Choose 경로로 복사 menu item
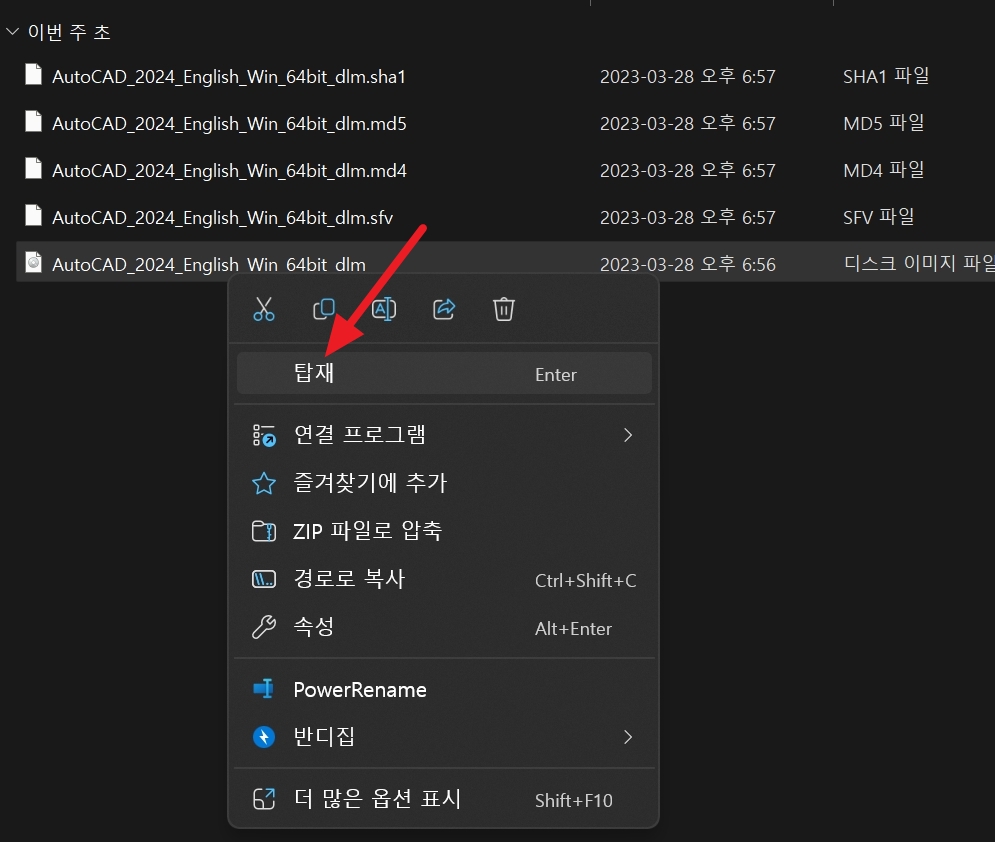995x842 pixels. click(444, 579)
